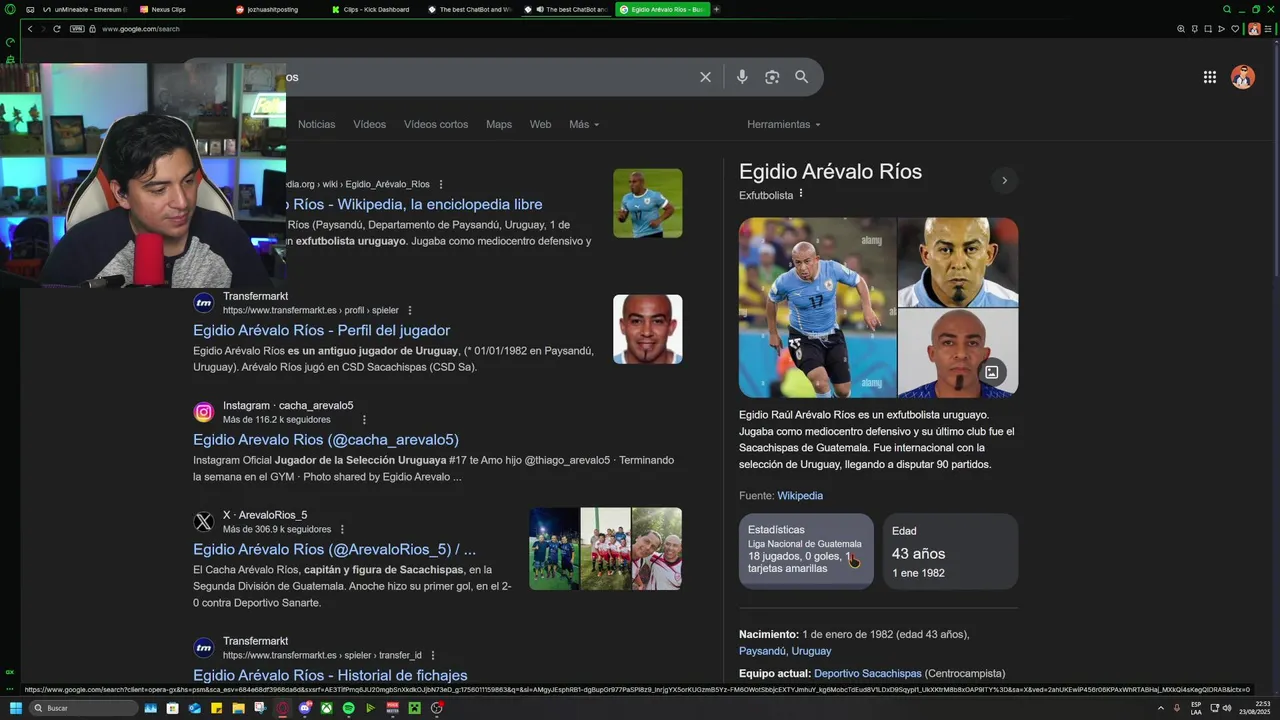Click the Wikipedia source link in panel
1280x720 pixels.
click(x=800, y=495)
